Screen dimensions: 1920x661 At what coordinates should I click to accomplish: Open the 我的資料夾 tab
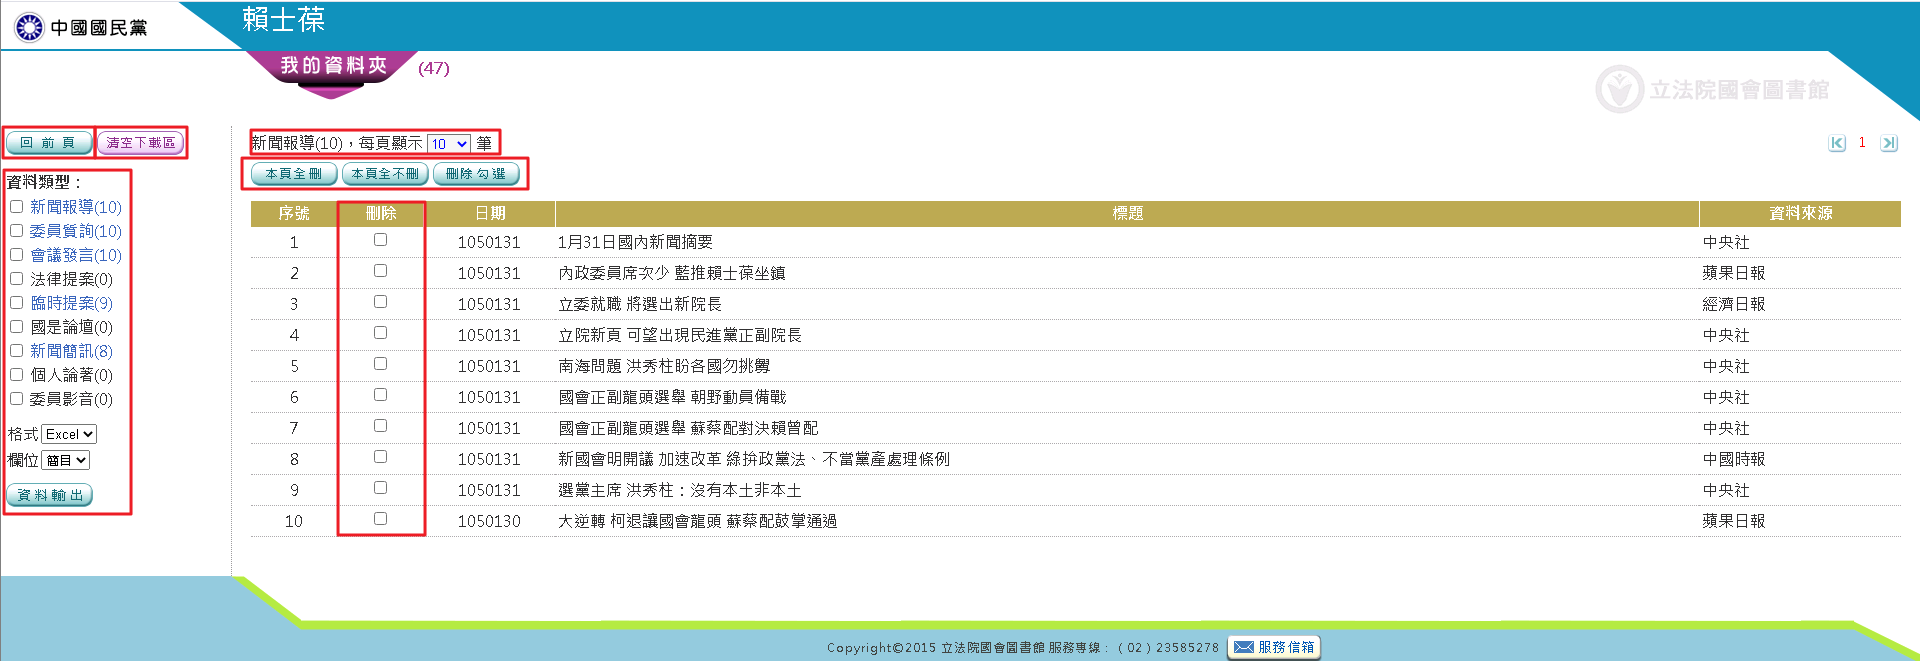click(333, 66)
